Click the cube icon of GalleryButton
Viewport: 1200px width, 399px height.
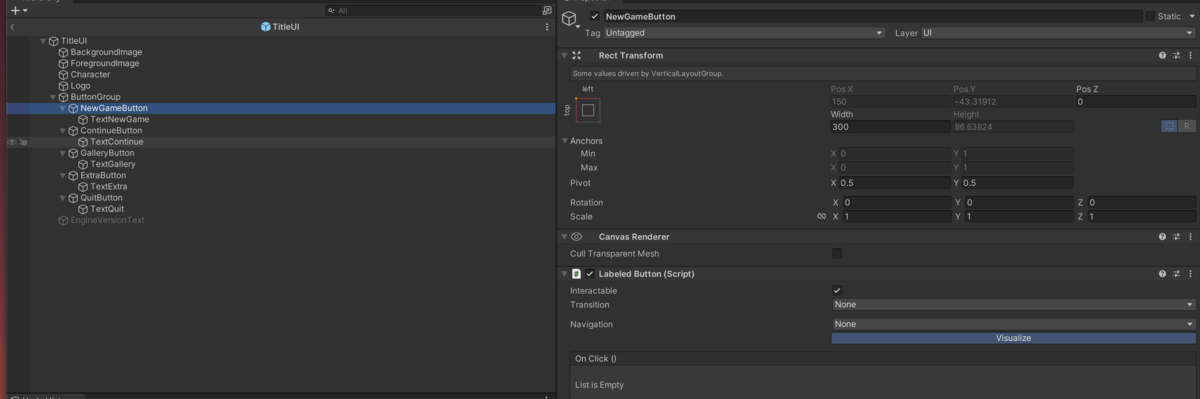pyautogui.click(x=73, y=153)
